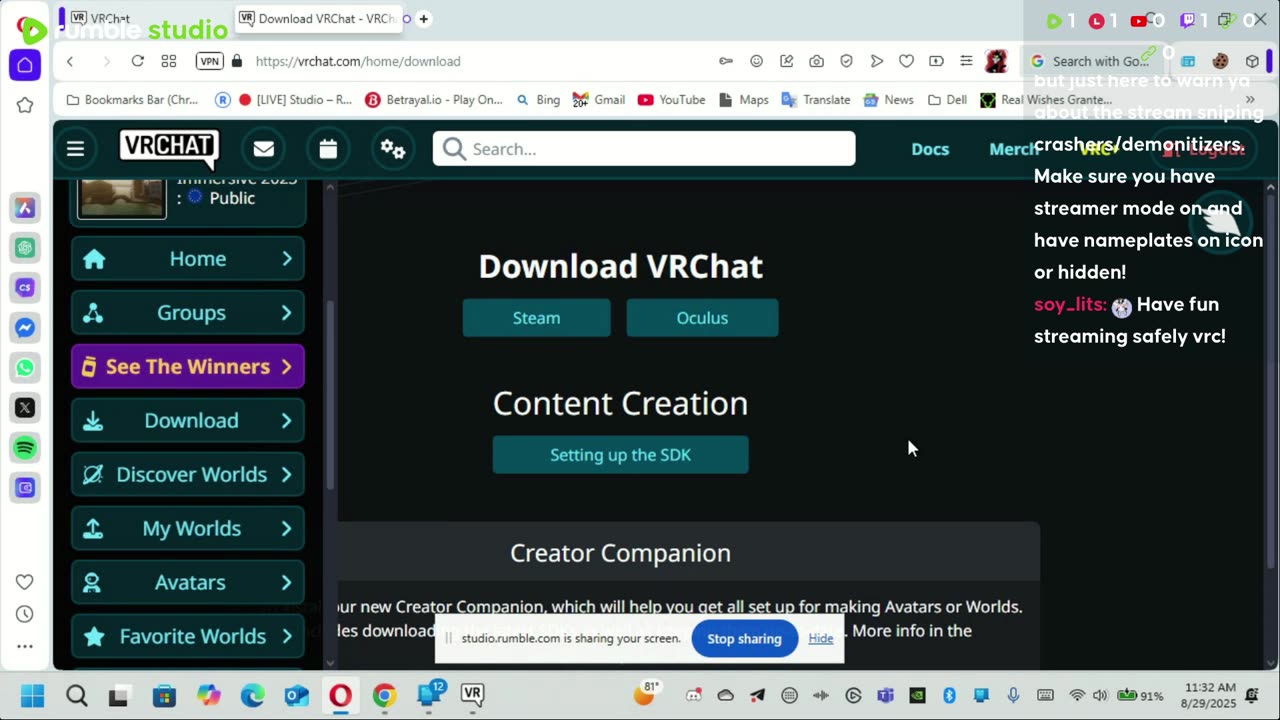
Task: Open X (Twitter) in Opera sidebar
Action: [25, 408]
